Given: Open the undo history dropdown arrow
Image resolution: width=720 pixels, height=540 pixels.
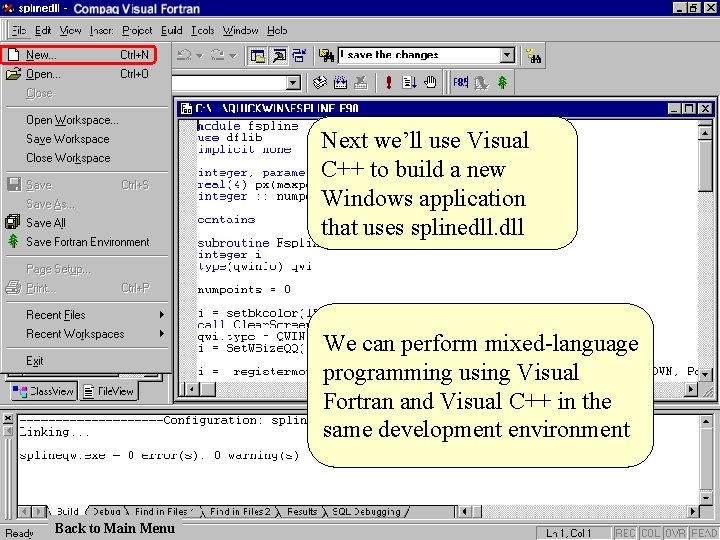Looking at the screenshot, I should [x=199, y=56].
